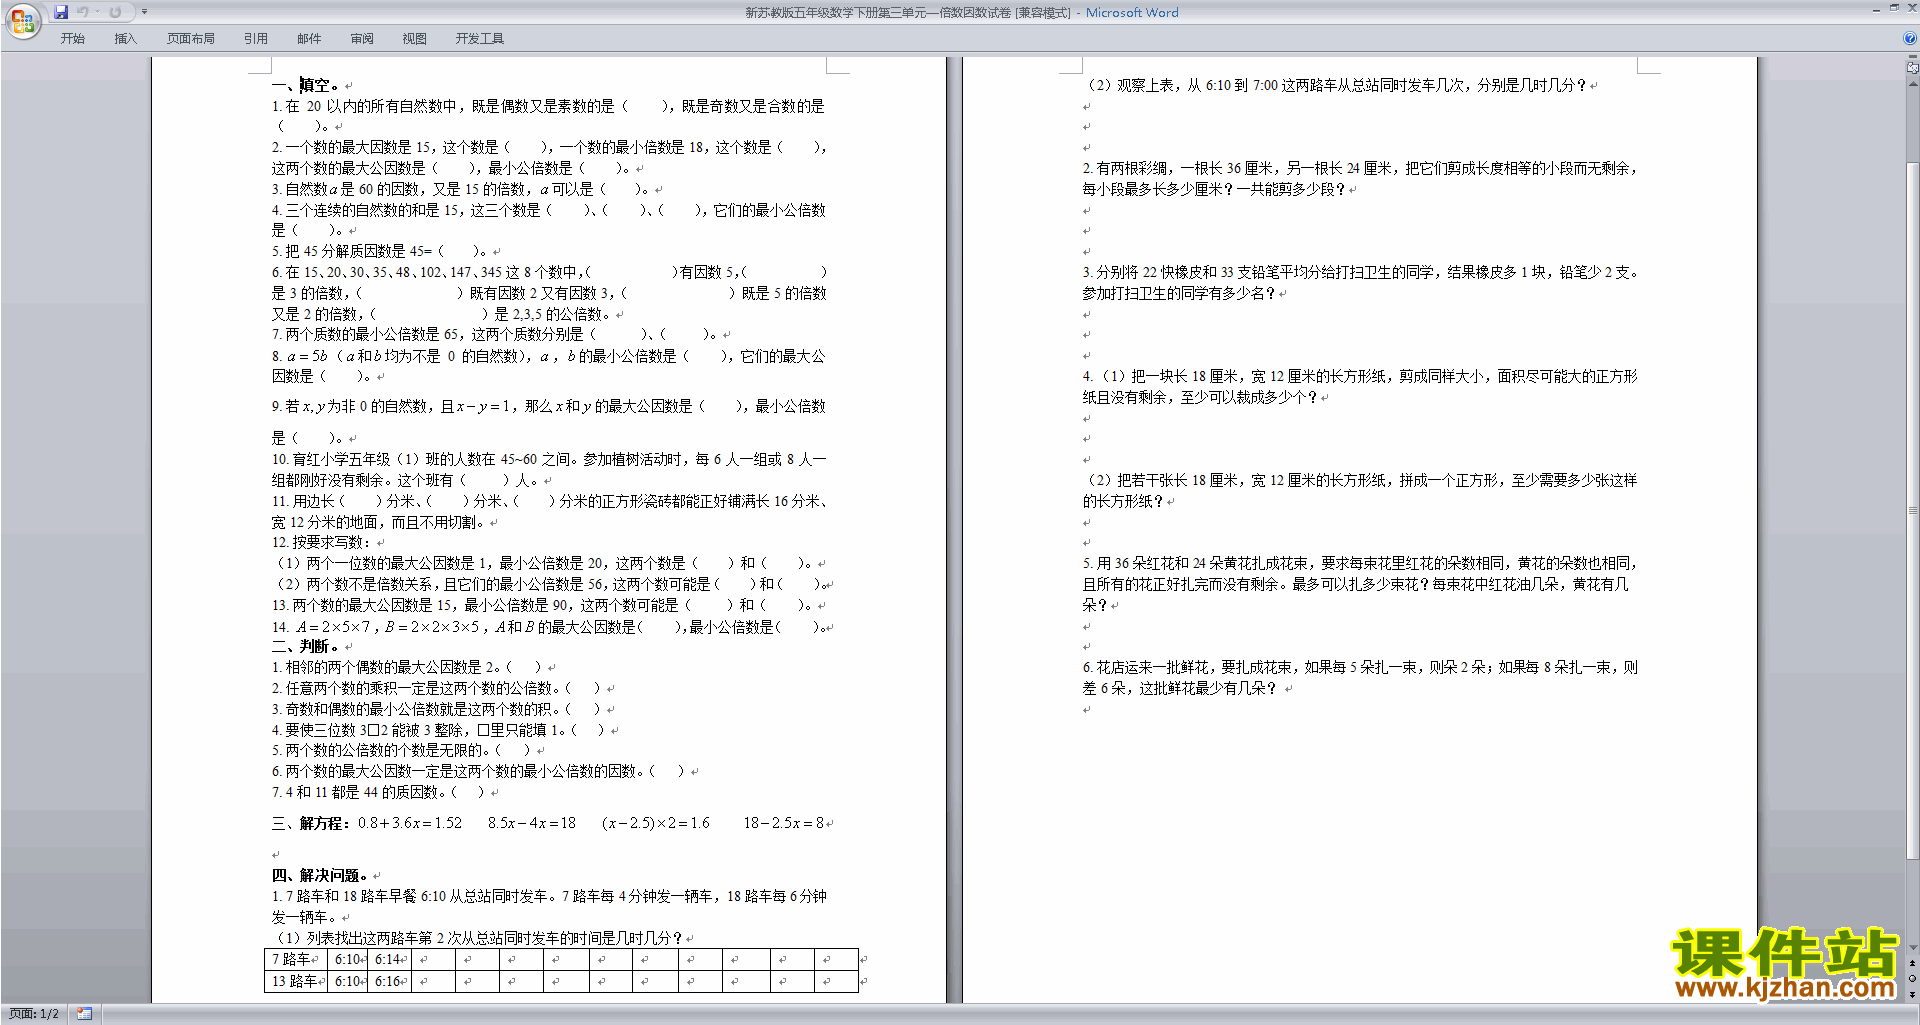This screenshot has width=1920, height=1025.
Task: Click the 6:14 cell in the bus table
Action: [391, 959]
